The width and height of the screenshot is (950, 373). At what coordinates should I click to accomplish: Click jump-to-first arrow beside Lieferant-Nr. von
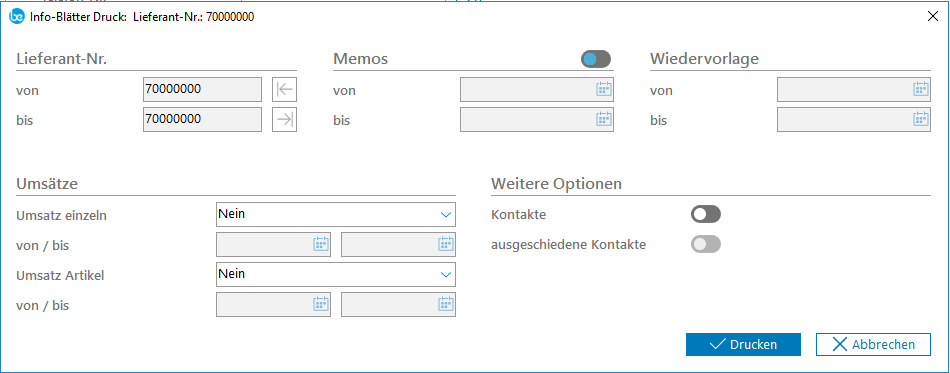[x=284, y=90]
